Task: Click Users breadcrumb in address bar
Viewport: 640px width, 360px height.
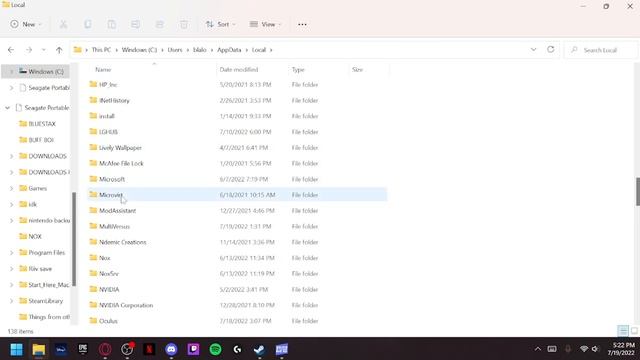Action: [x=175, y=50]
